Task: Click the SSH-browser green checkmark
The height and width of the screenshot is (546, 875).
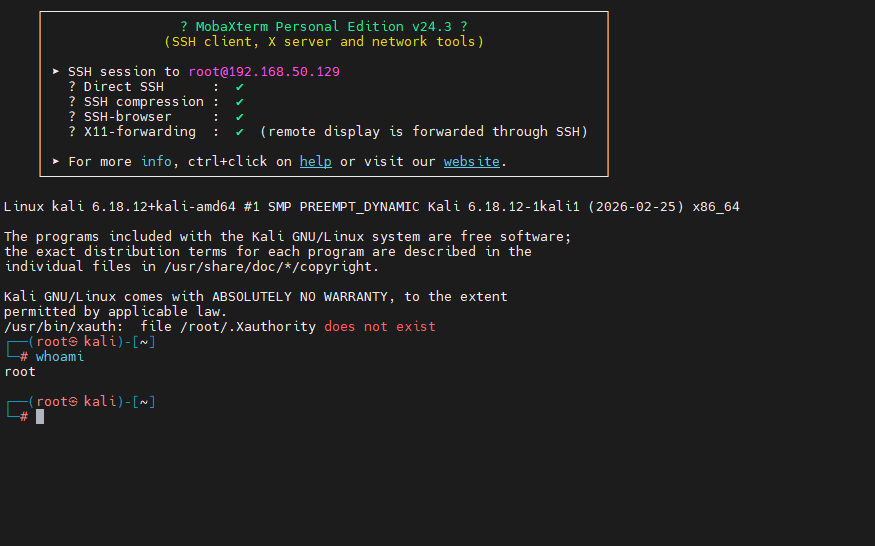Action: (240, 116)
